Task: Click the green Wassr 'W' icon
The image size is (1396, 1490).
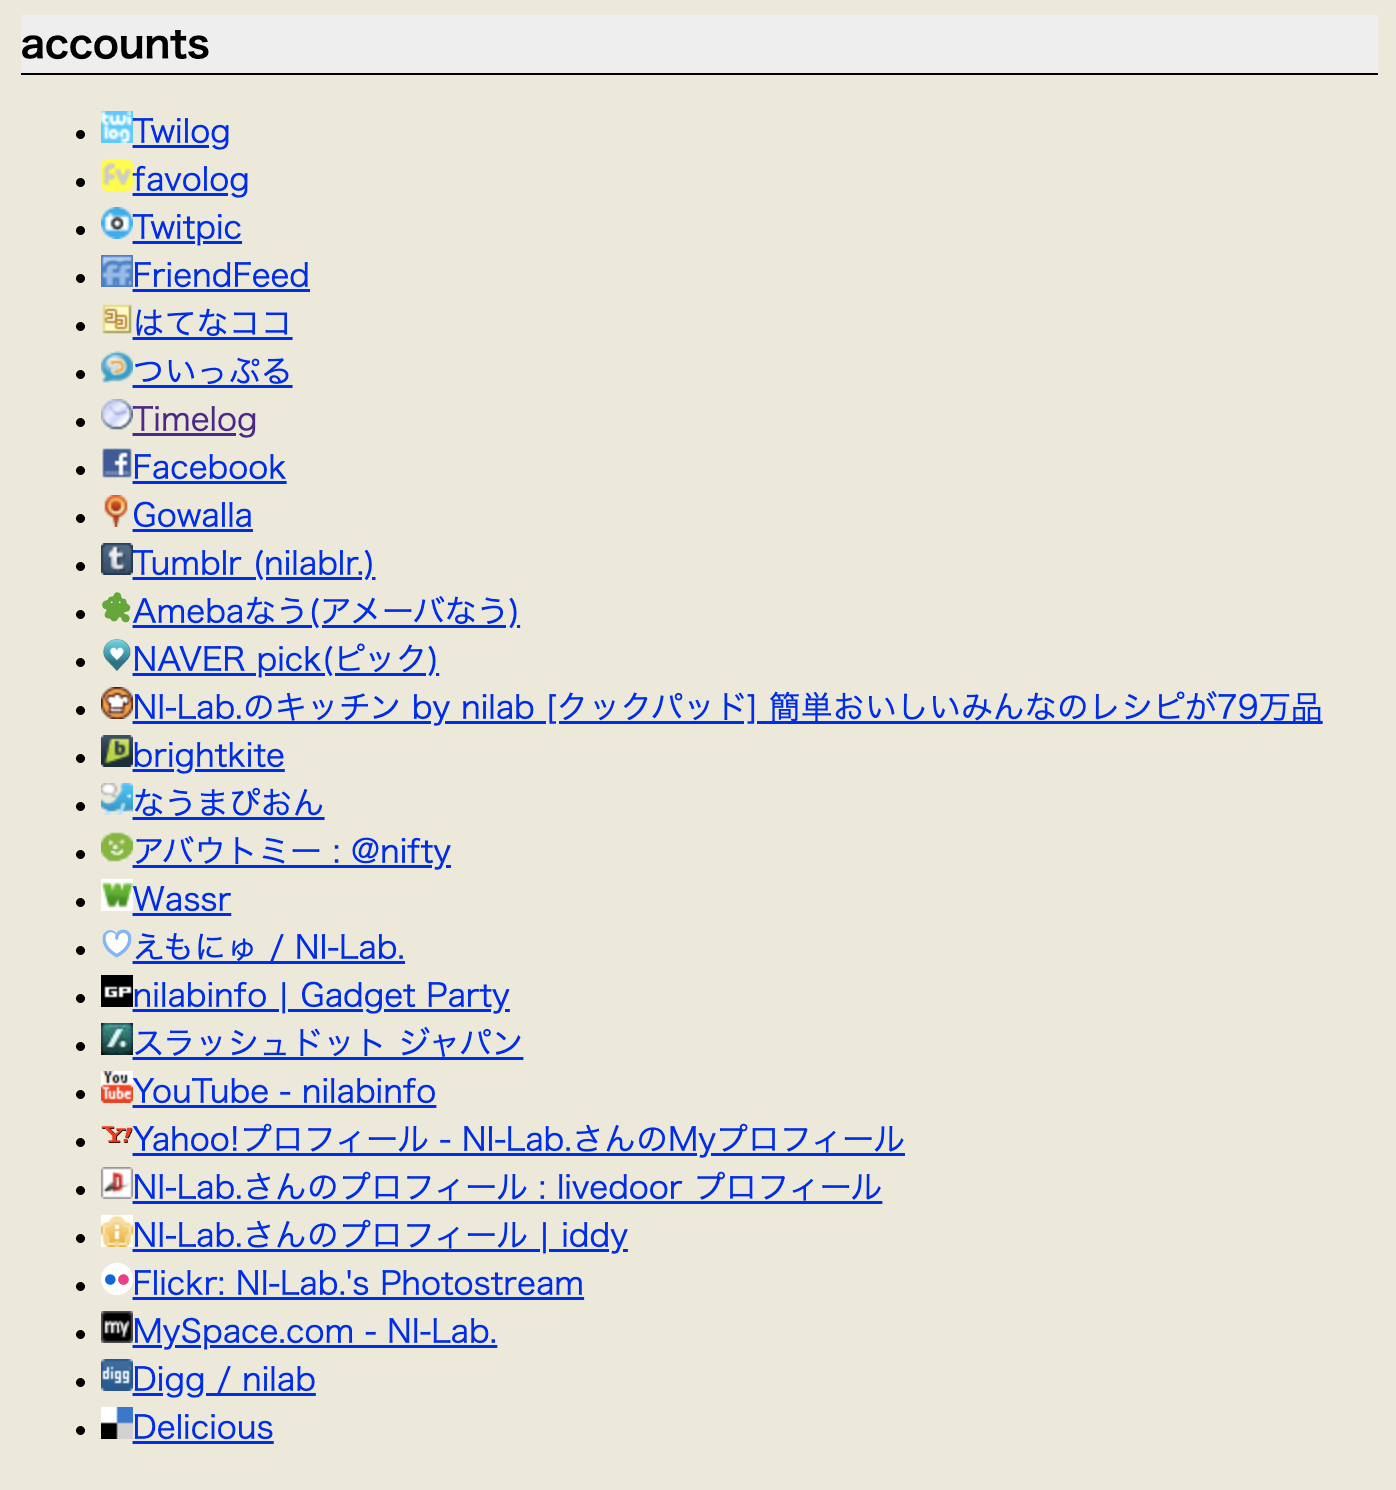Action: [116, 896]
